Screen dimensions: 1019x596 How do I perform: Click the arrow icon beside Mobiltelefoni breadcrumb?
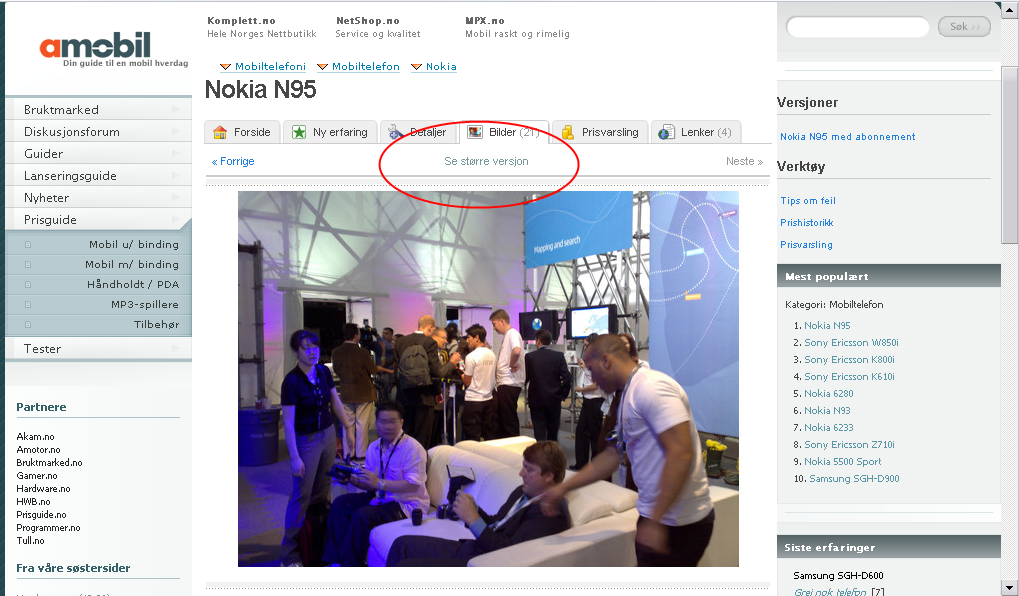pos(226,67)
